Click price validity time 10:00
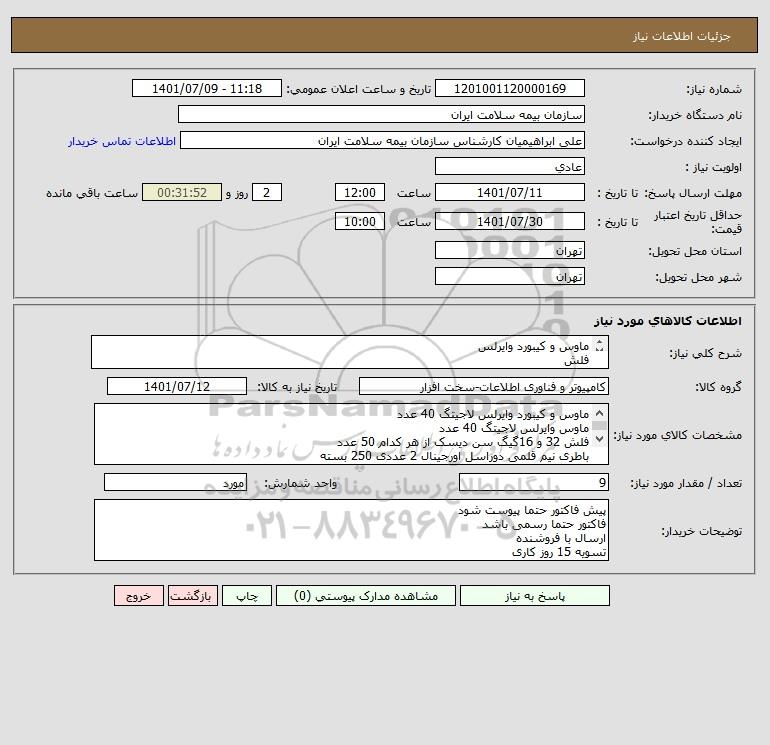This screenshot has width=770, height=745. (359, 221)
